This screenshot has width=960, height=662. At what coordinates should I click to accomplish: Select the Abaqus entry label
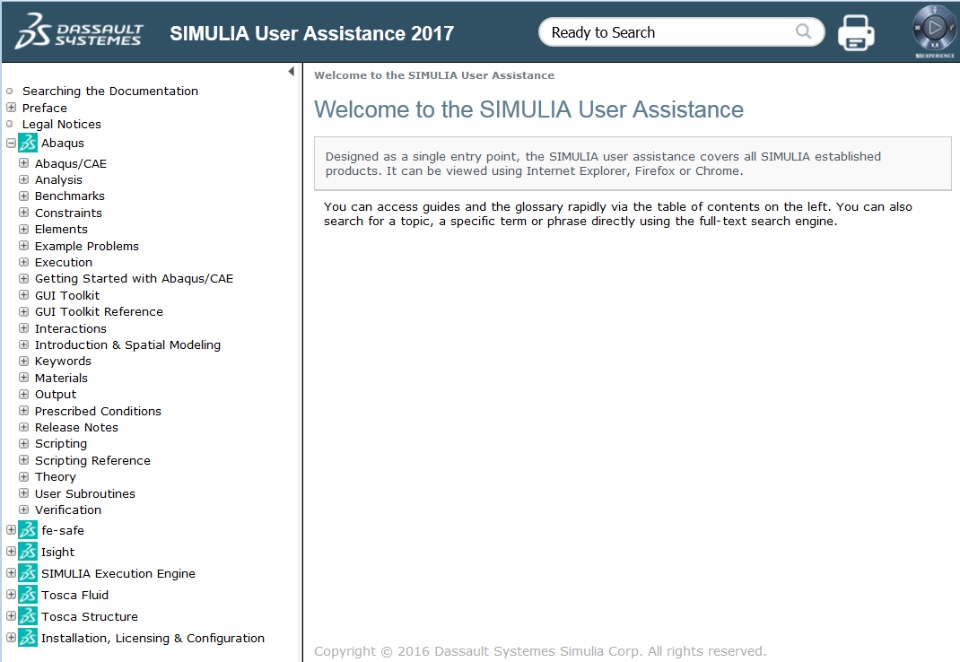(x=62, y=143)
